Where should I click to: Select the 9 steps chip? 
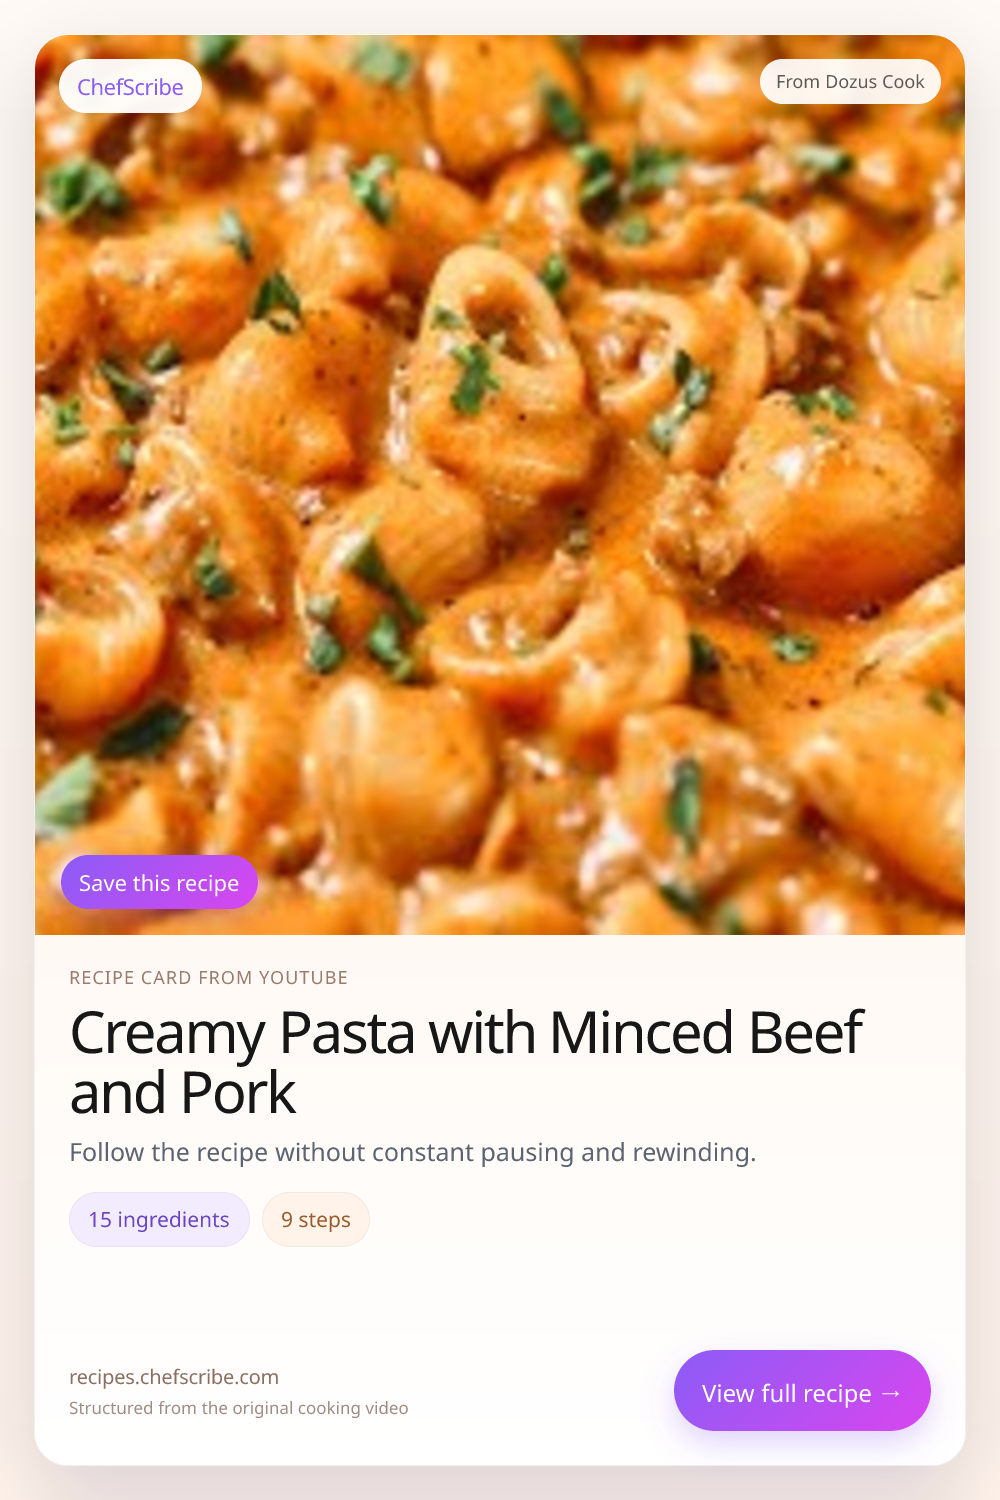click(x=315, y=1220)
